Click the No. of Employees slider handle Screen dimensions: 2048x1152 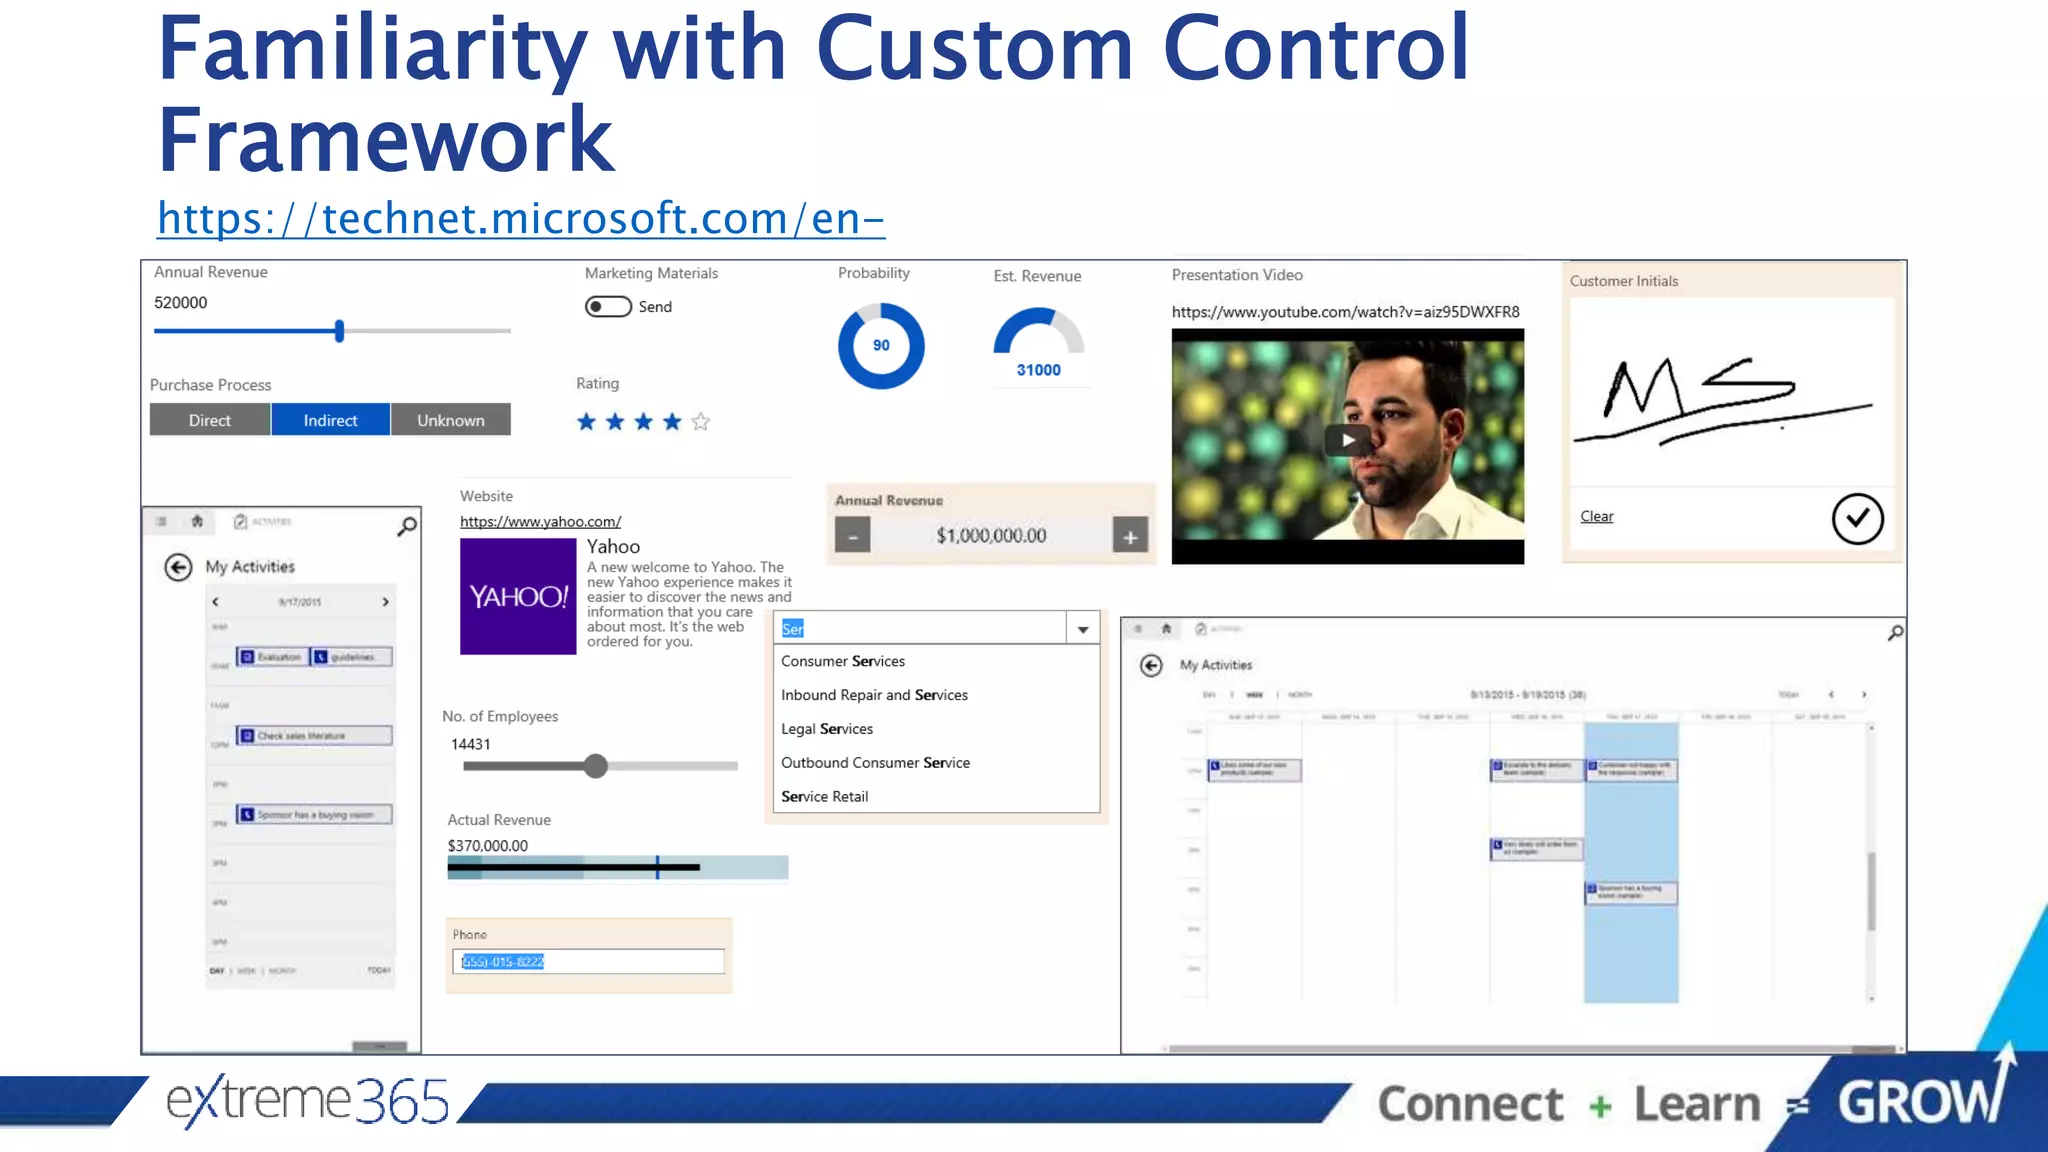596,766
